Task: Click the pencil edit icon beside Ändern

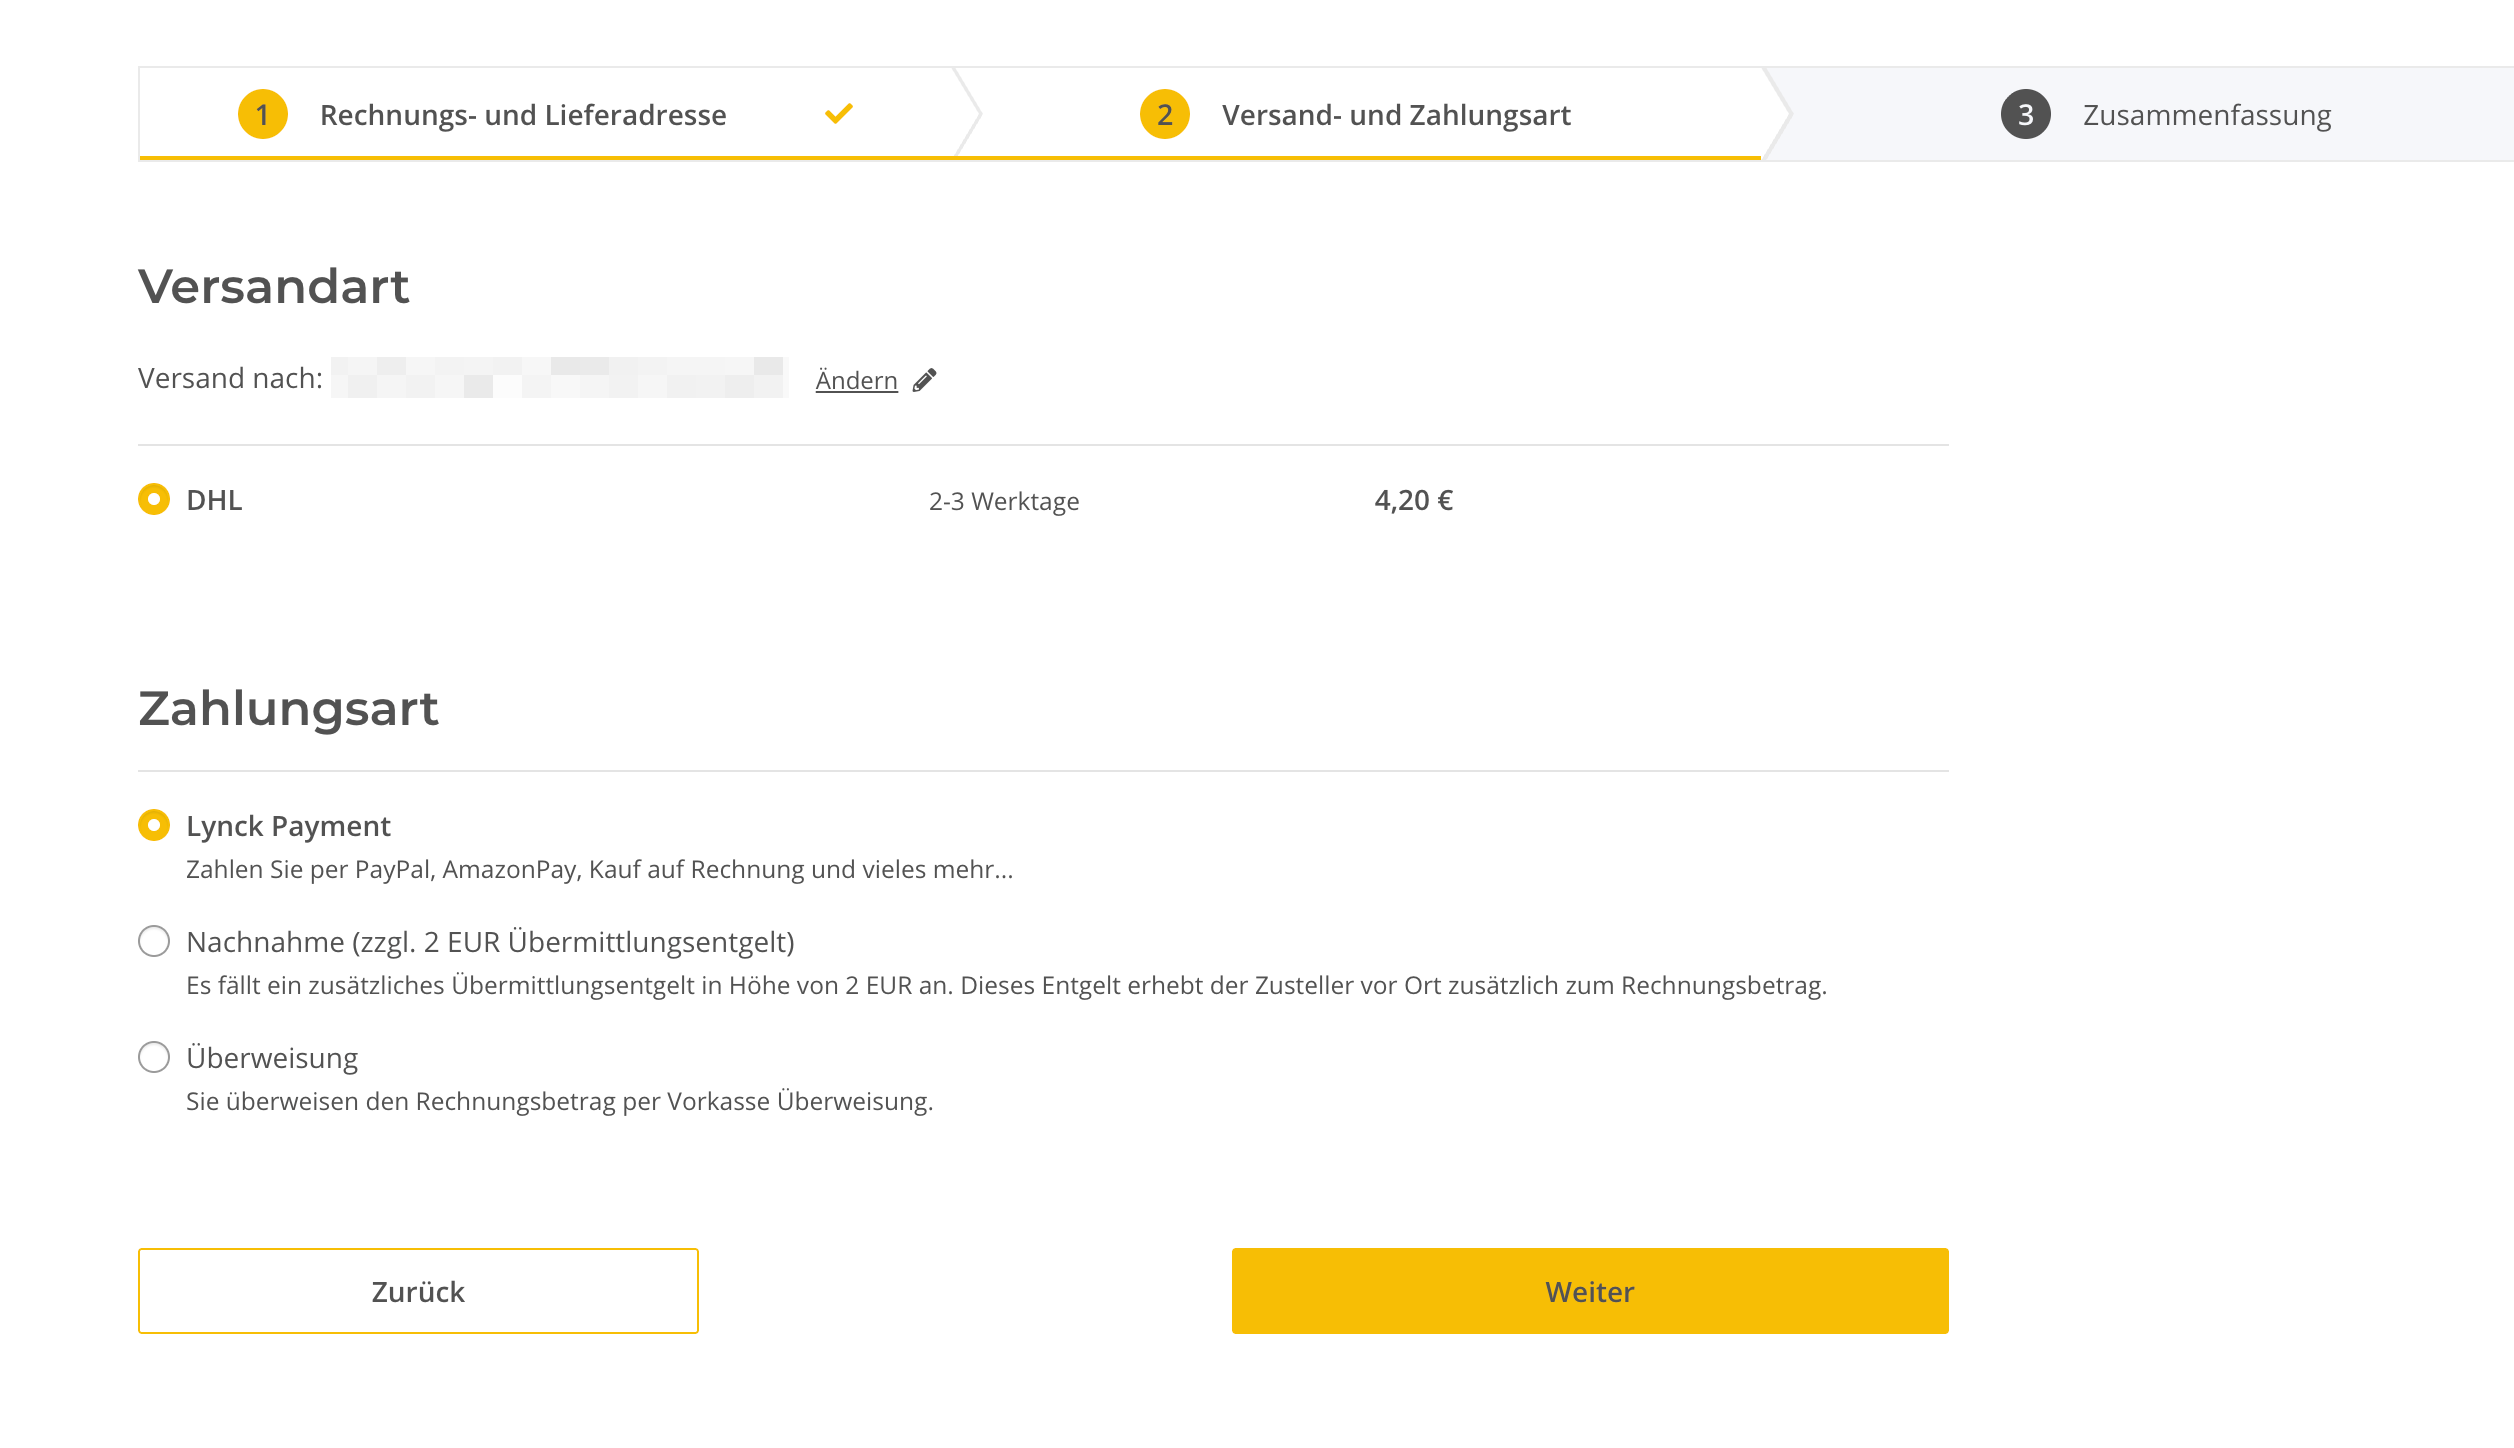Action: point(925,379)
